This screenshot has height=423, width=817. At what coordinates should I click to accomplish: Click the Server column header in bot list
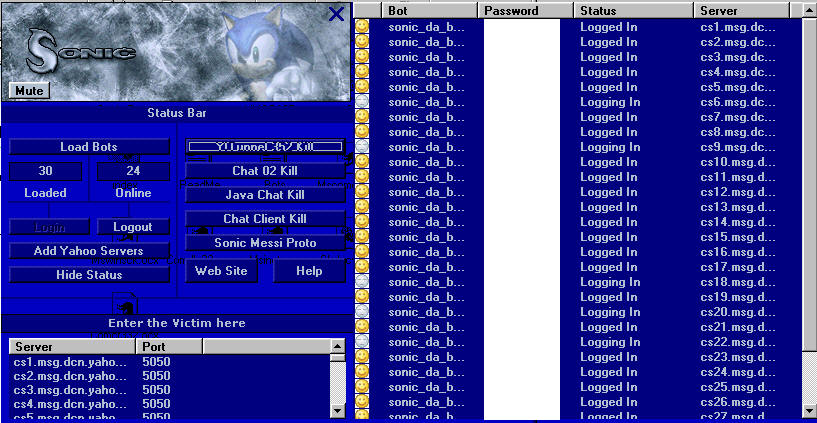(x=744, y=10)
